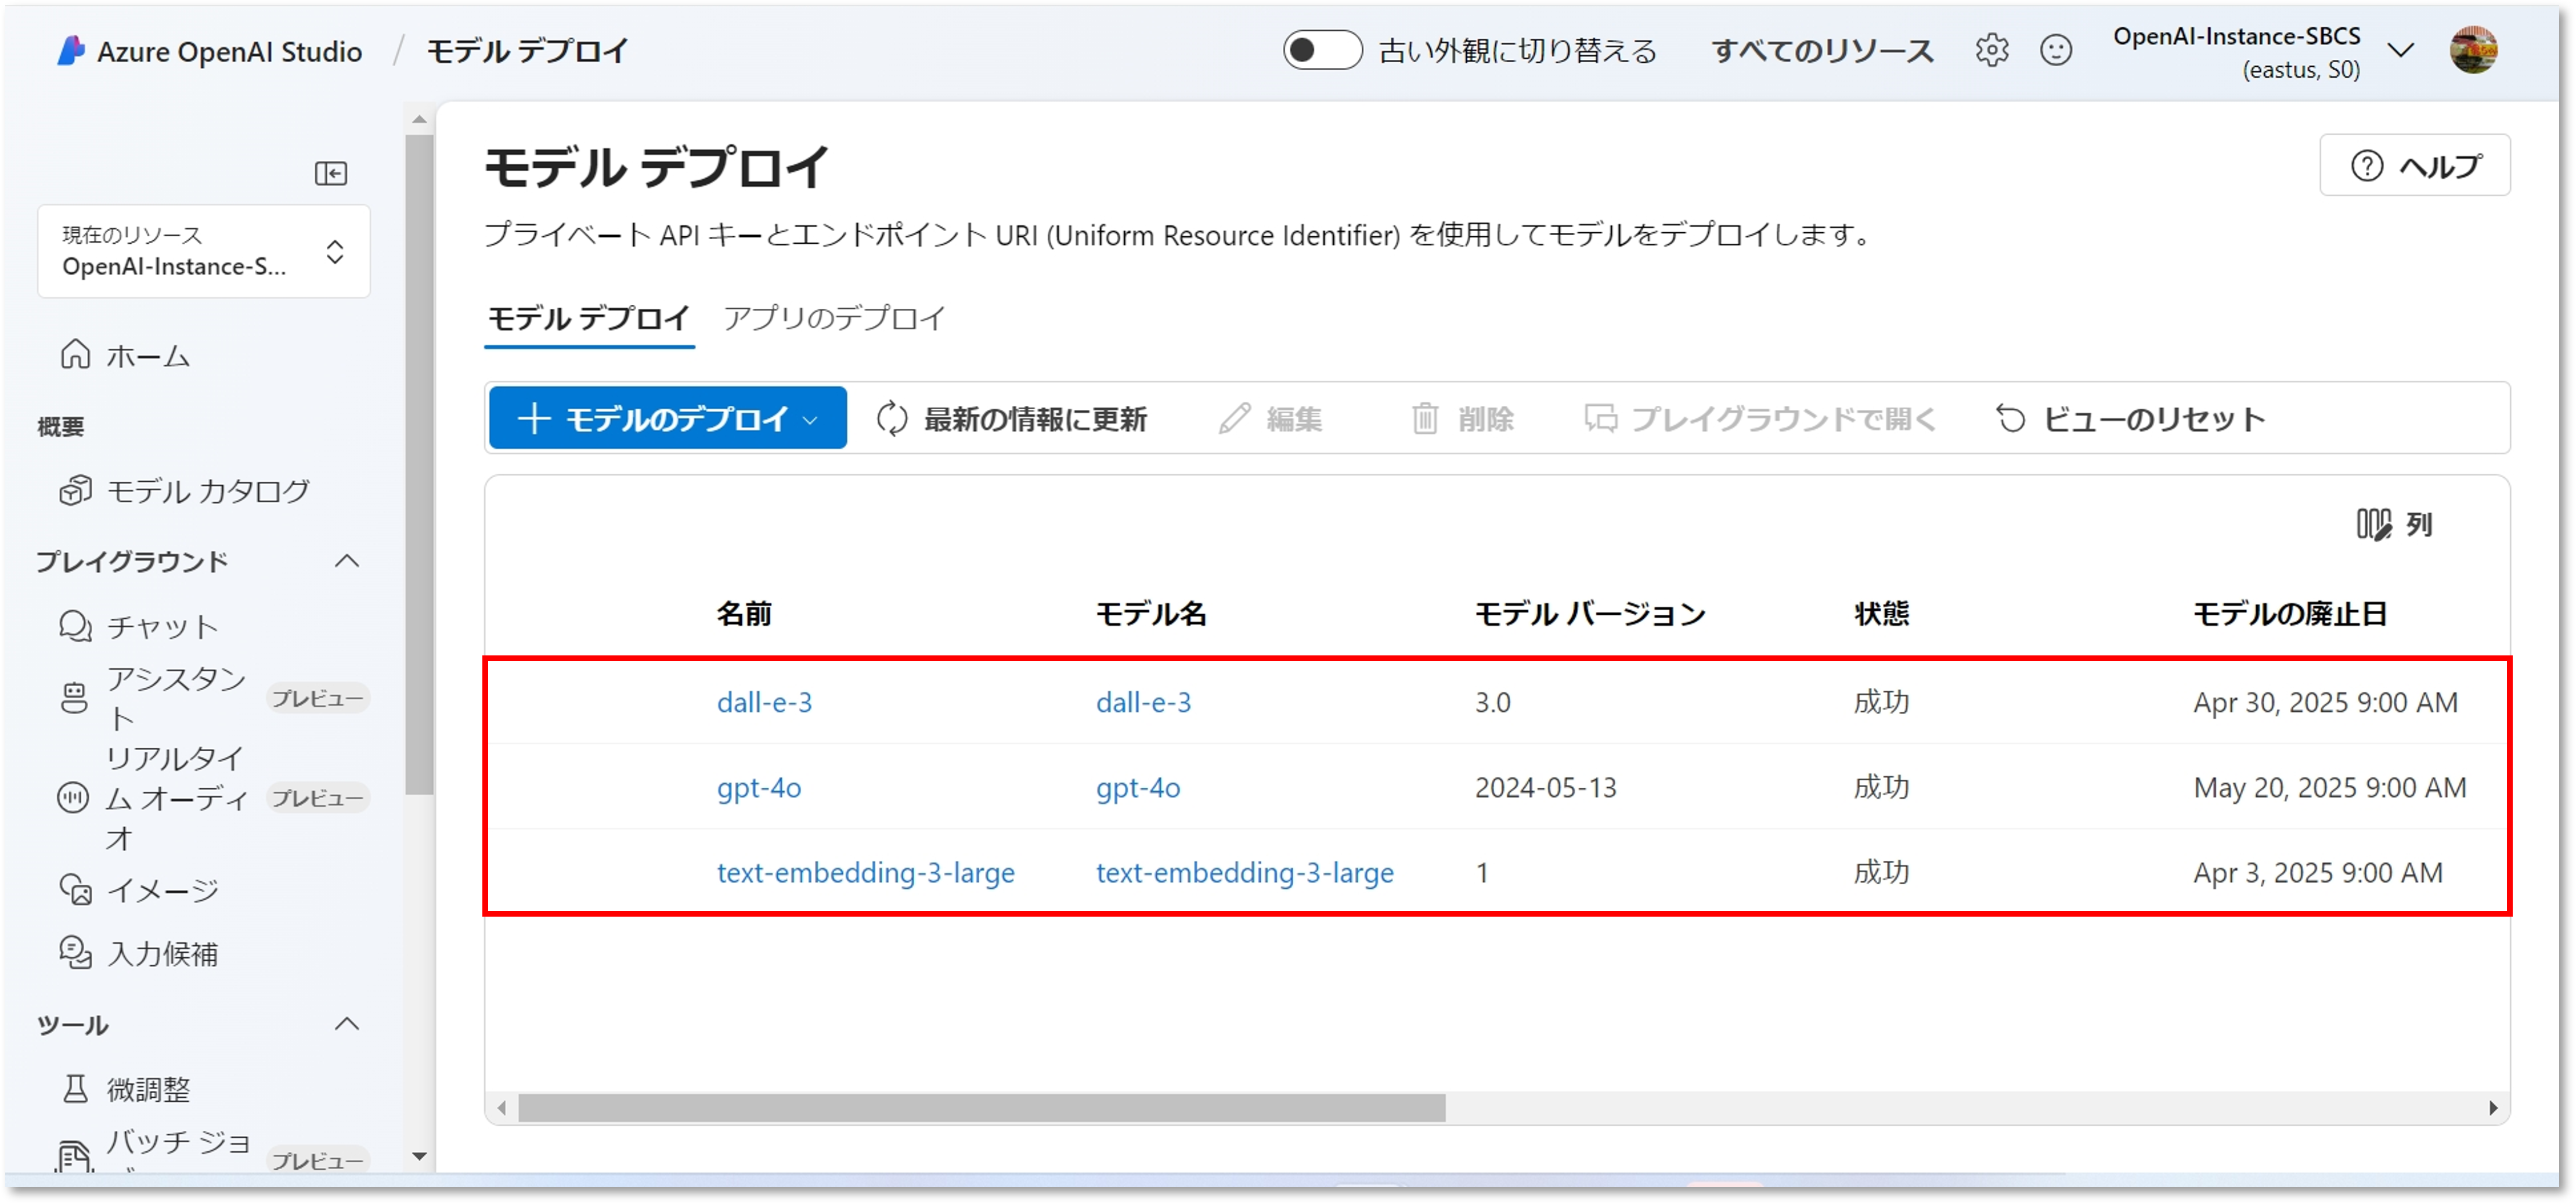
Task: Open dall-e-3 deployment name link
Action: [764, 702]
